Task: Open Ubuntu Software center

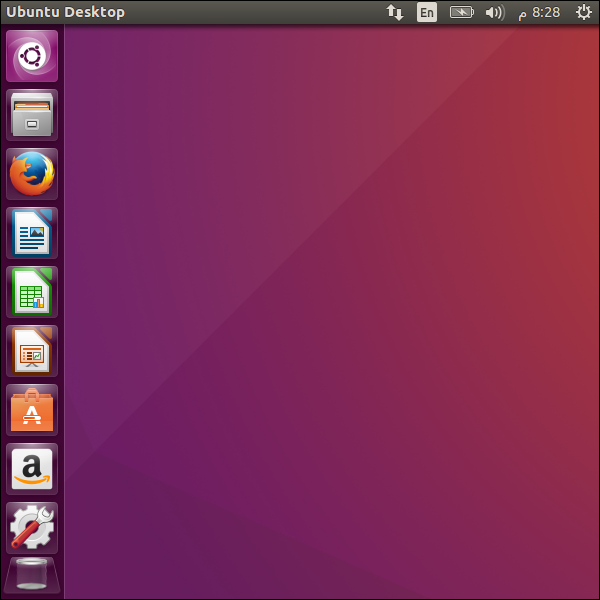Action: [32, 410]
